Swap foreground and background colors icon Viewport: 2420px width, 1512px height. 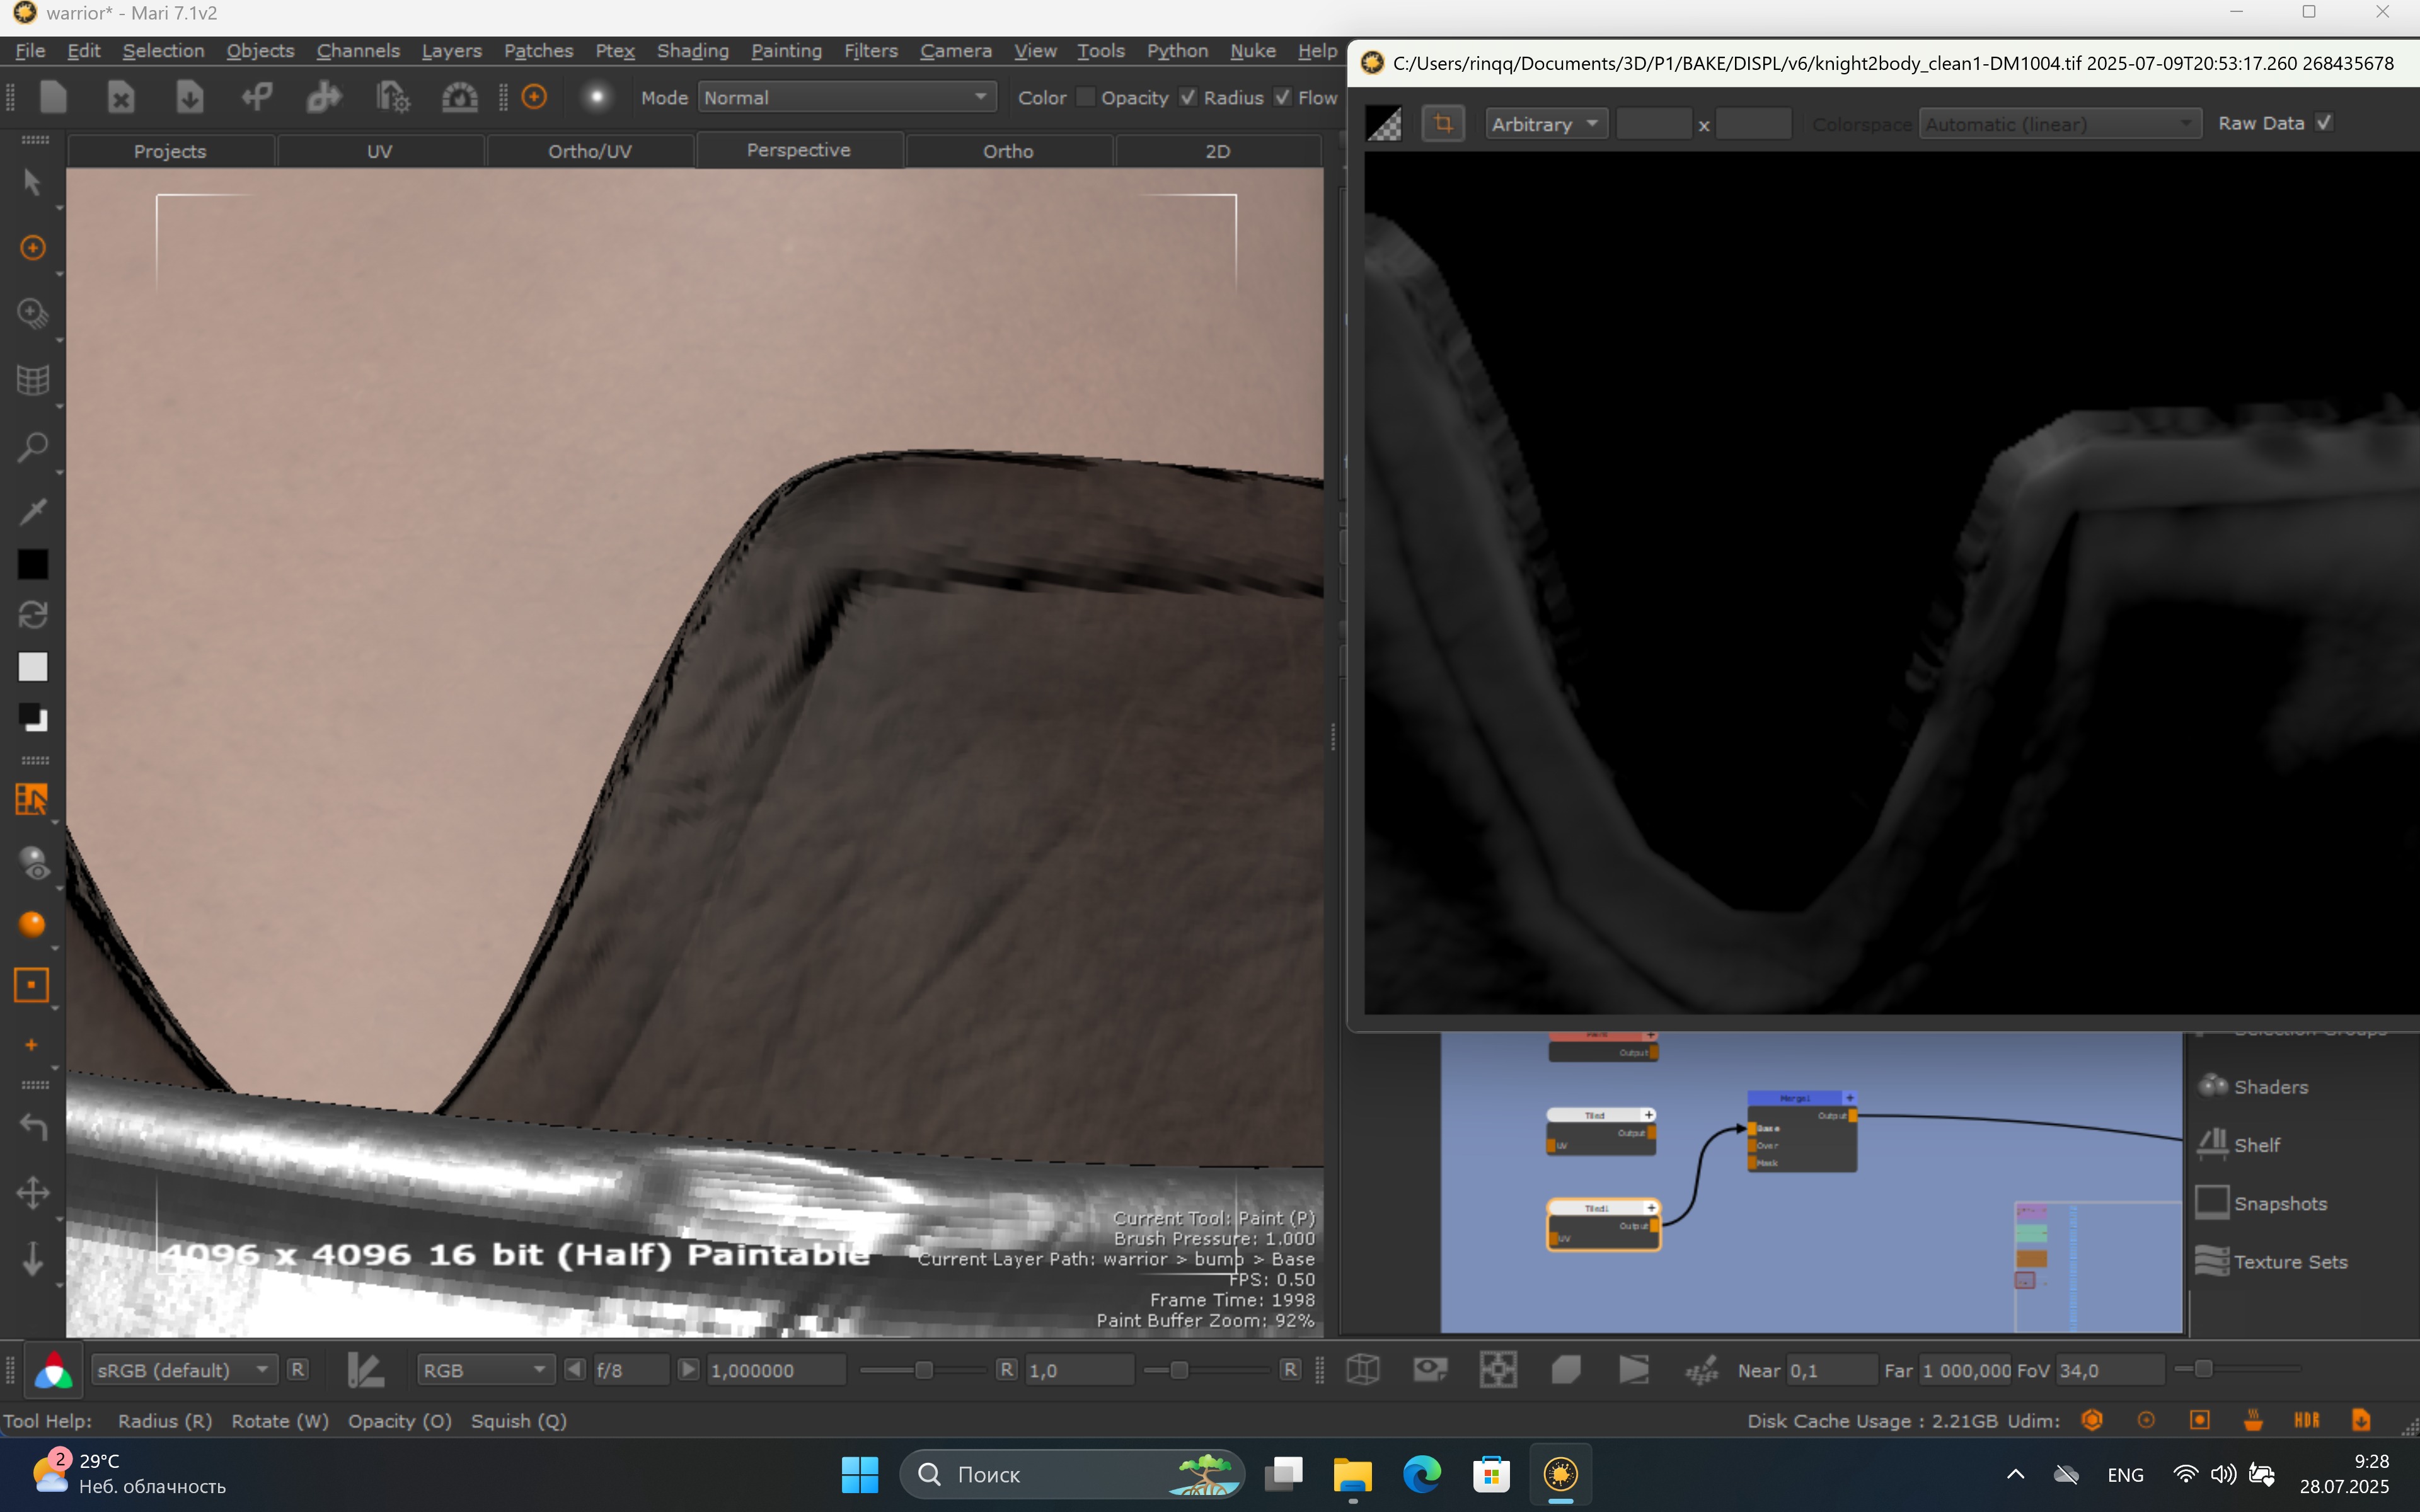point(32,614)
